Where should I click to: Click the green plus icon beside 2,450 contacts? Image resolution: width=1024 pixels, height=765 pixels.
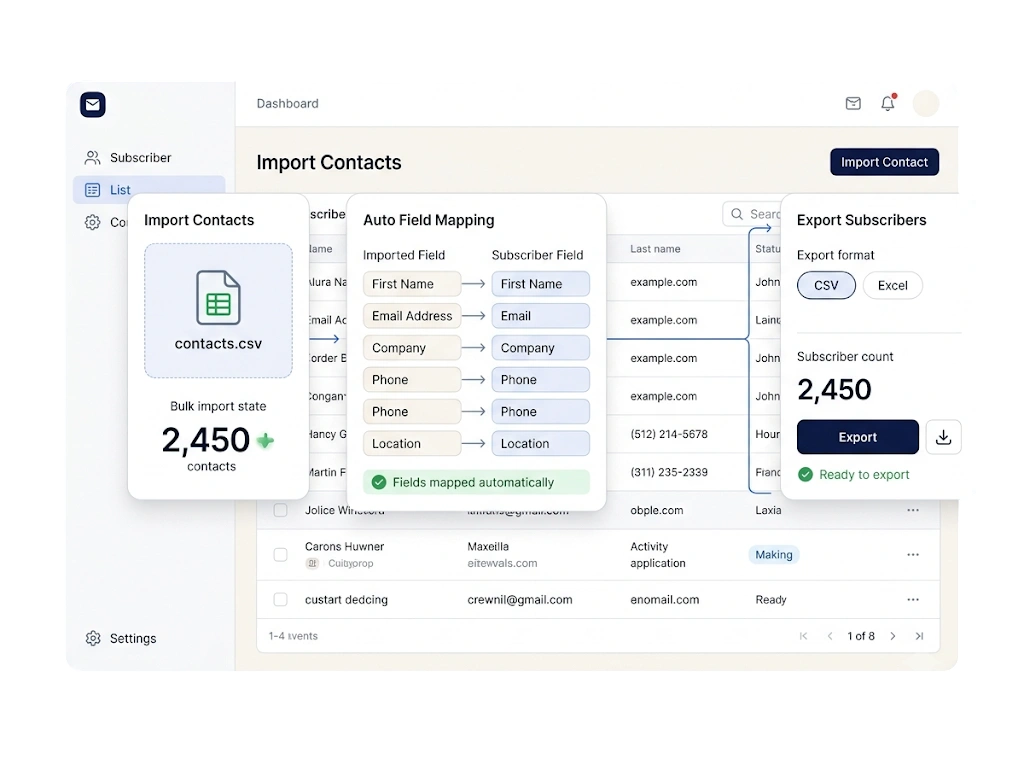(x=265, y=441)
